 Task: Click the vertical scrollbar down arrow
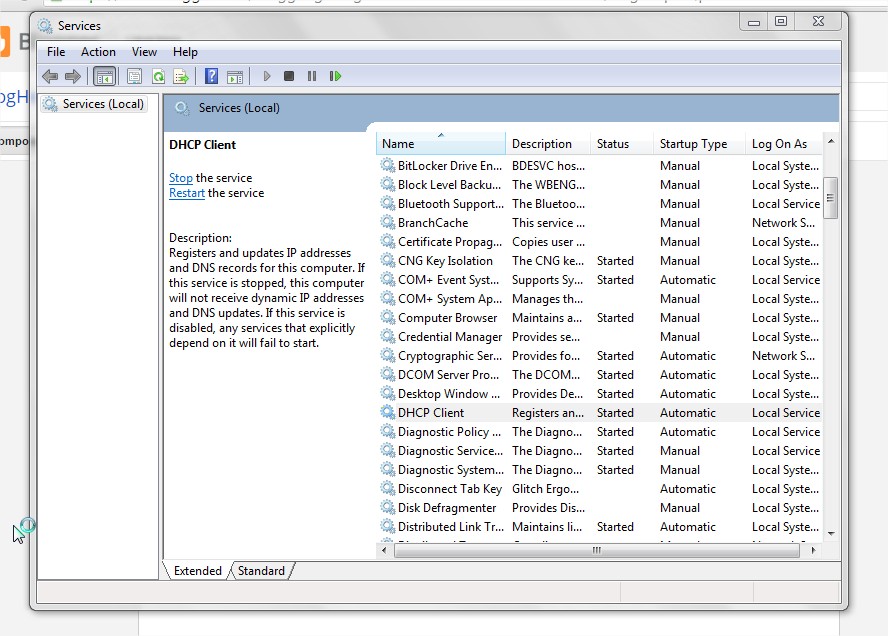pos(831,533)
